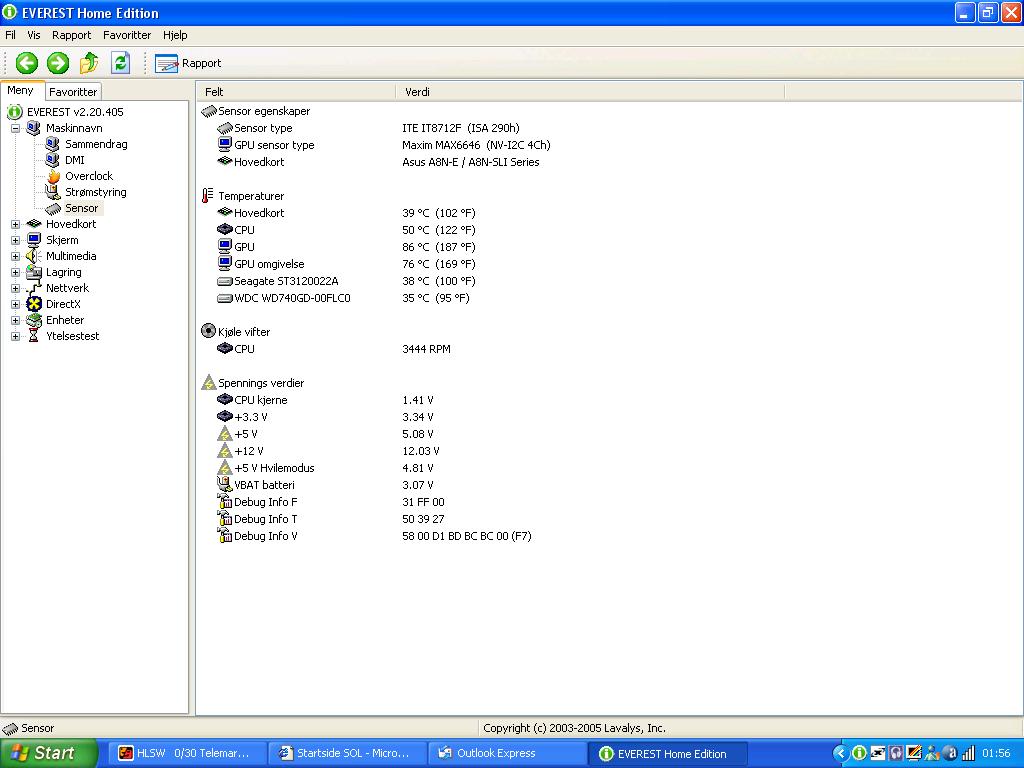Image resolution: width=1024 pixels, height=768 pixels.
Task: Switch to HLSW taskbar window
Action: (x=186, y=754)
